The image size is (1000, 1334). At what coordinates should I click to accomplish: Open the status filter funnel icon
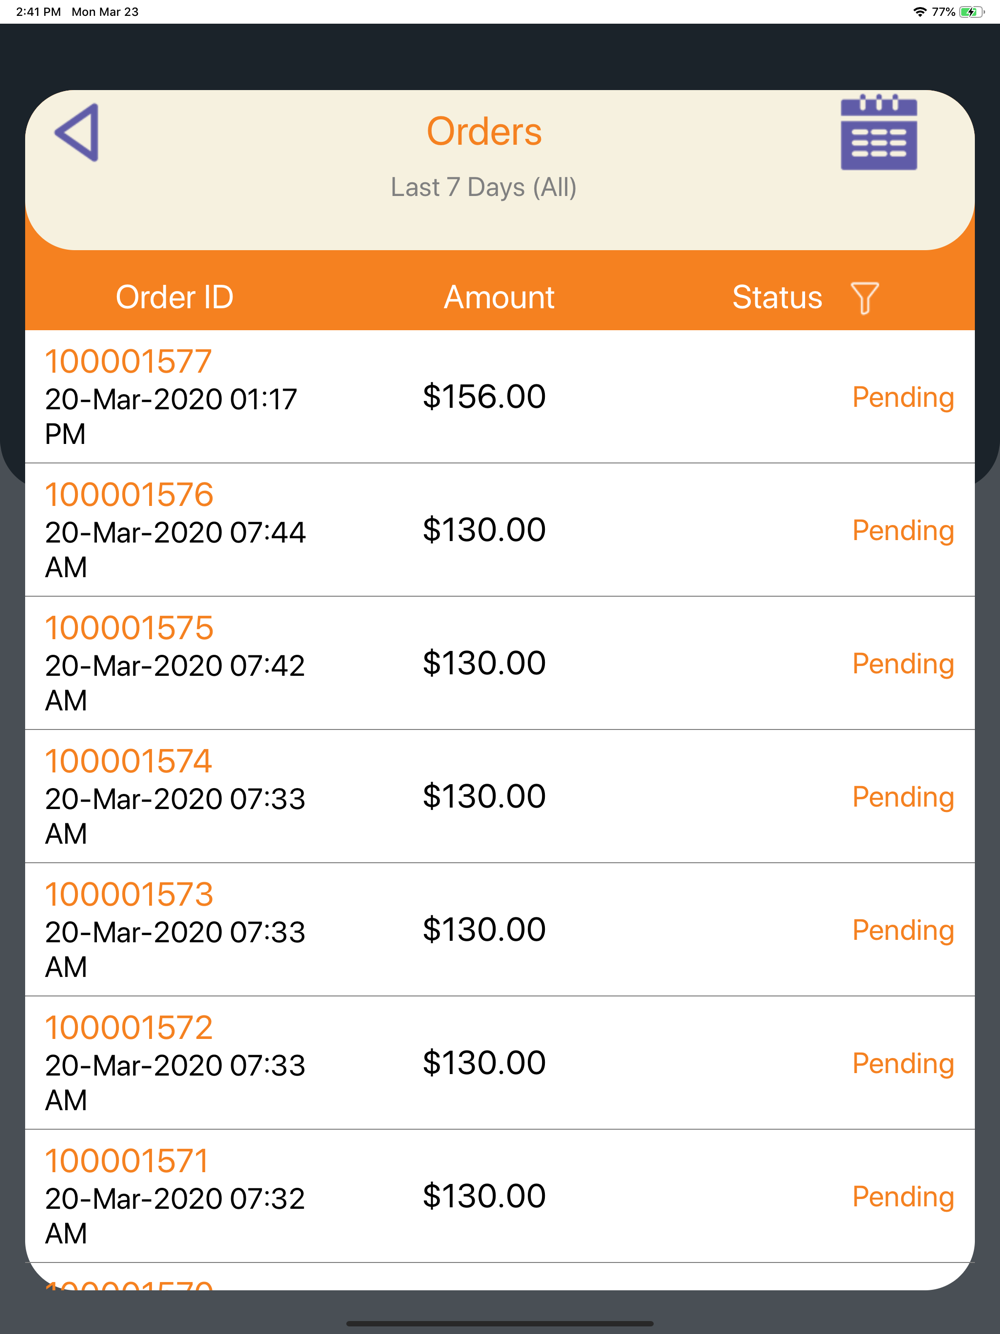(x=864, y=298)
